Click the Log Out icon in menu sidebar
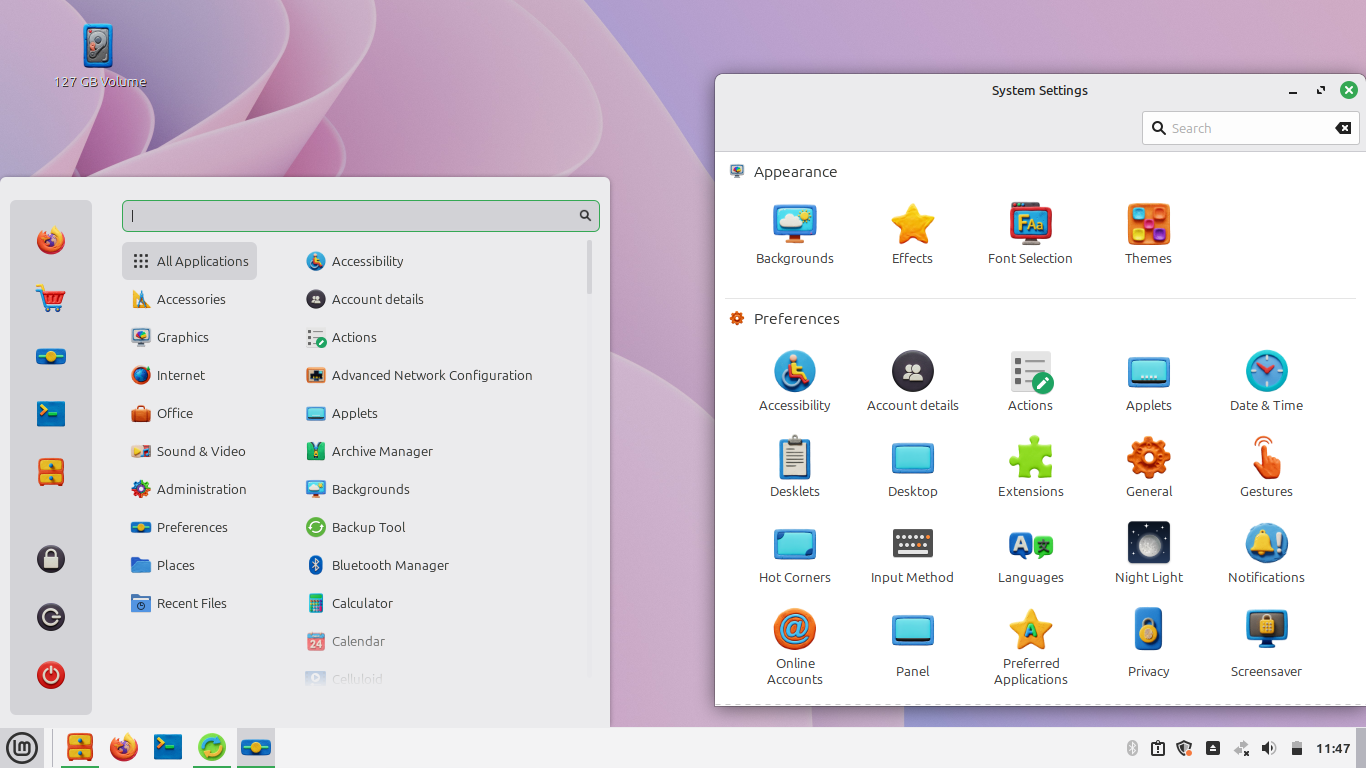 coord(51,617)
